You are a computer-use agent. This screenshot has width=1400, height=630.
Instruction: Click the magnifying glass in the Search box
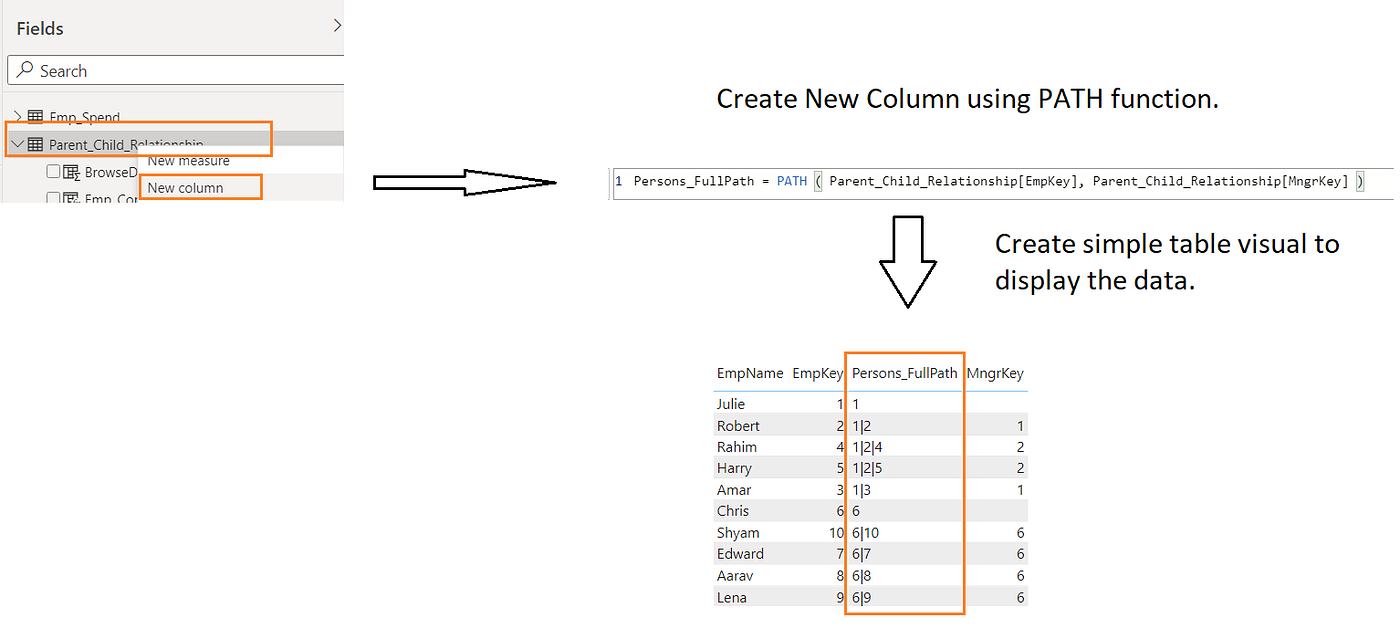[x=27, y=70]
